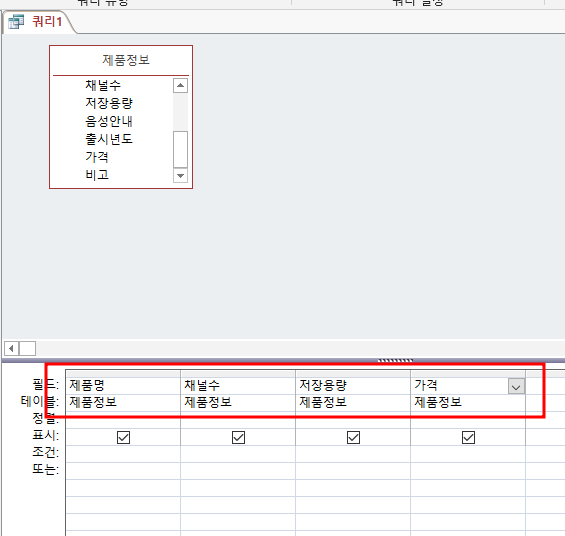Select 가격 field in 제품정보 table list

(97, 157)
